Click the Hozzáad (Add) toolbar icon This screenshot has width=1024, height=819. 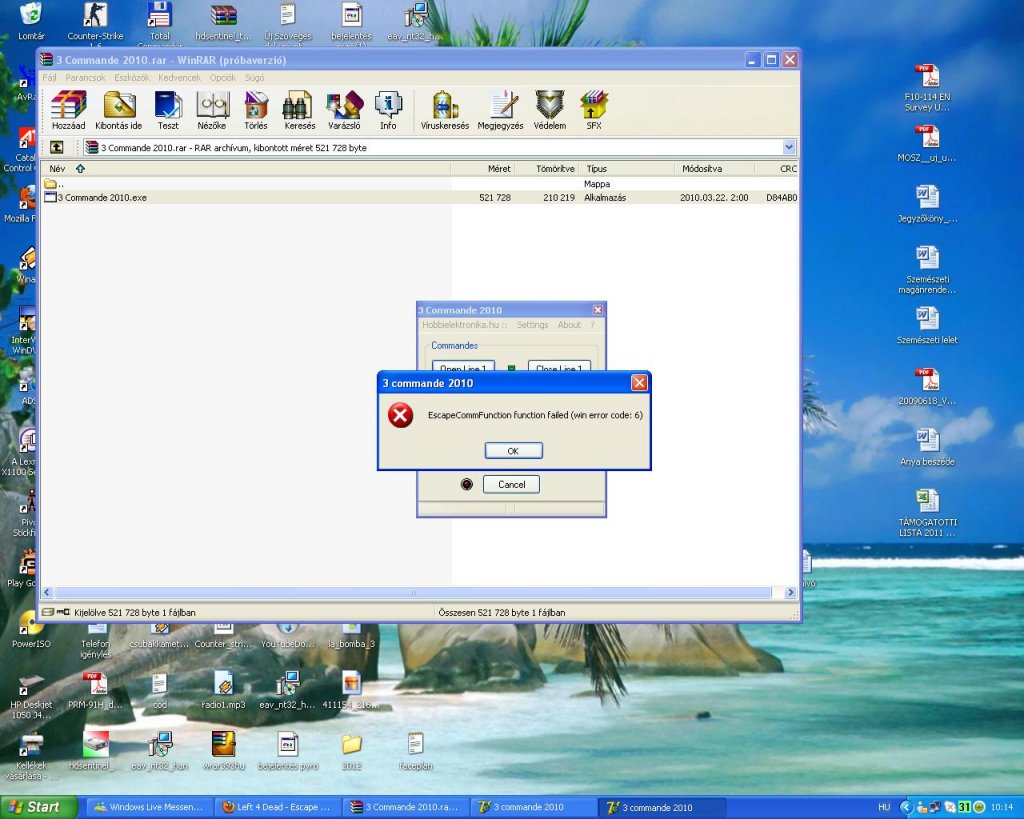[69, 110]
